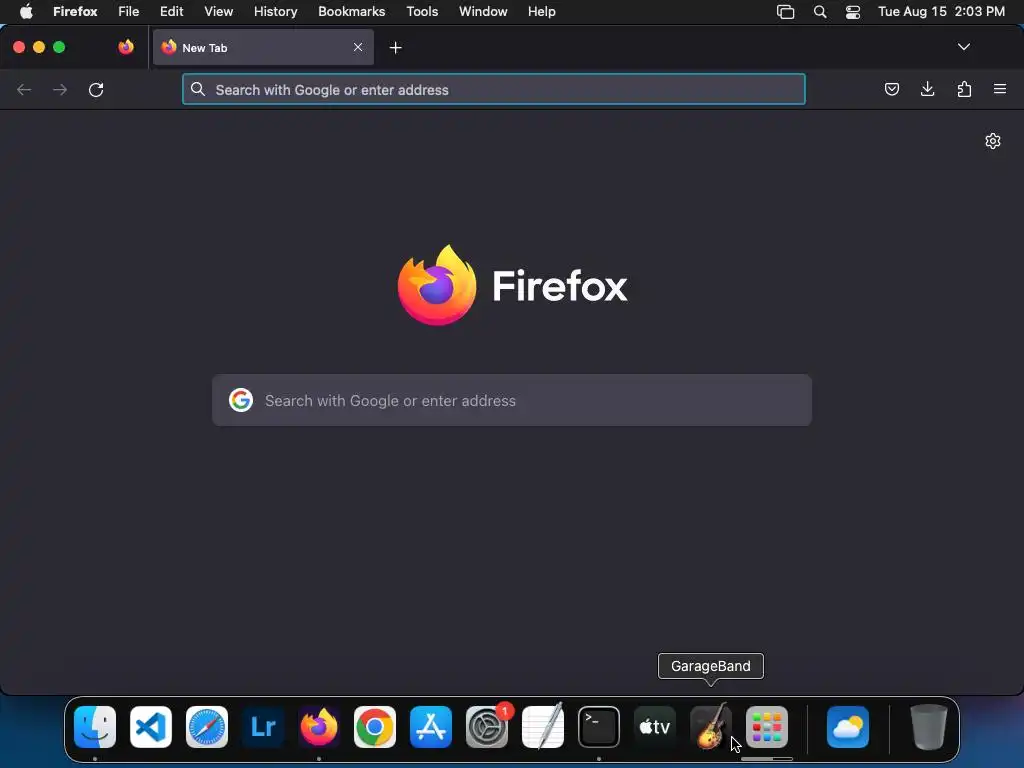Click the page's Google search box
Image resolution: width=1024 pixels, height=768 pixels.
tap(512, 400)
